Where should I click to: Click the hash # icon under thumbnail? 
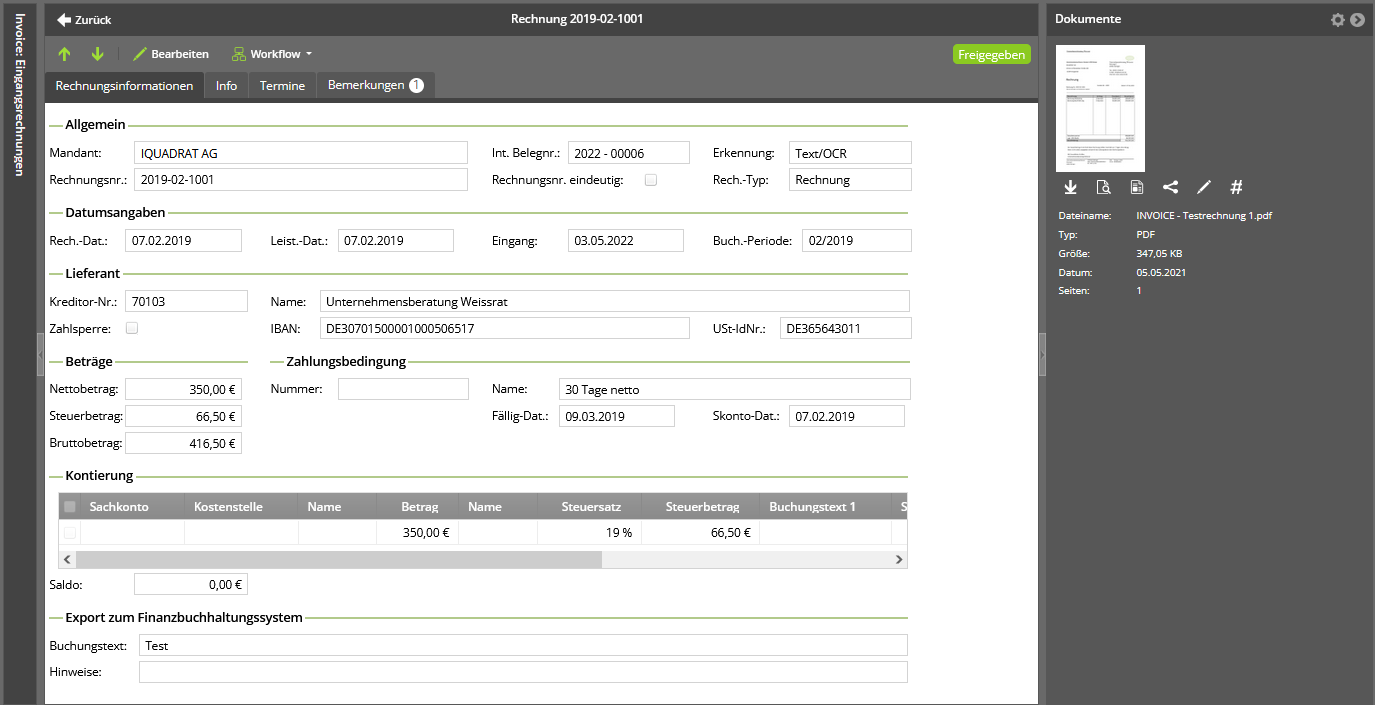coord(1236,187)
